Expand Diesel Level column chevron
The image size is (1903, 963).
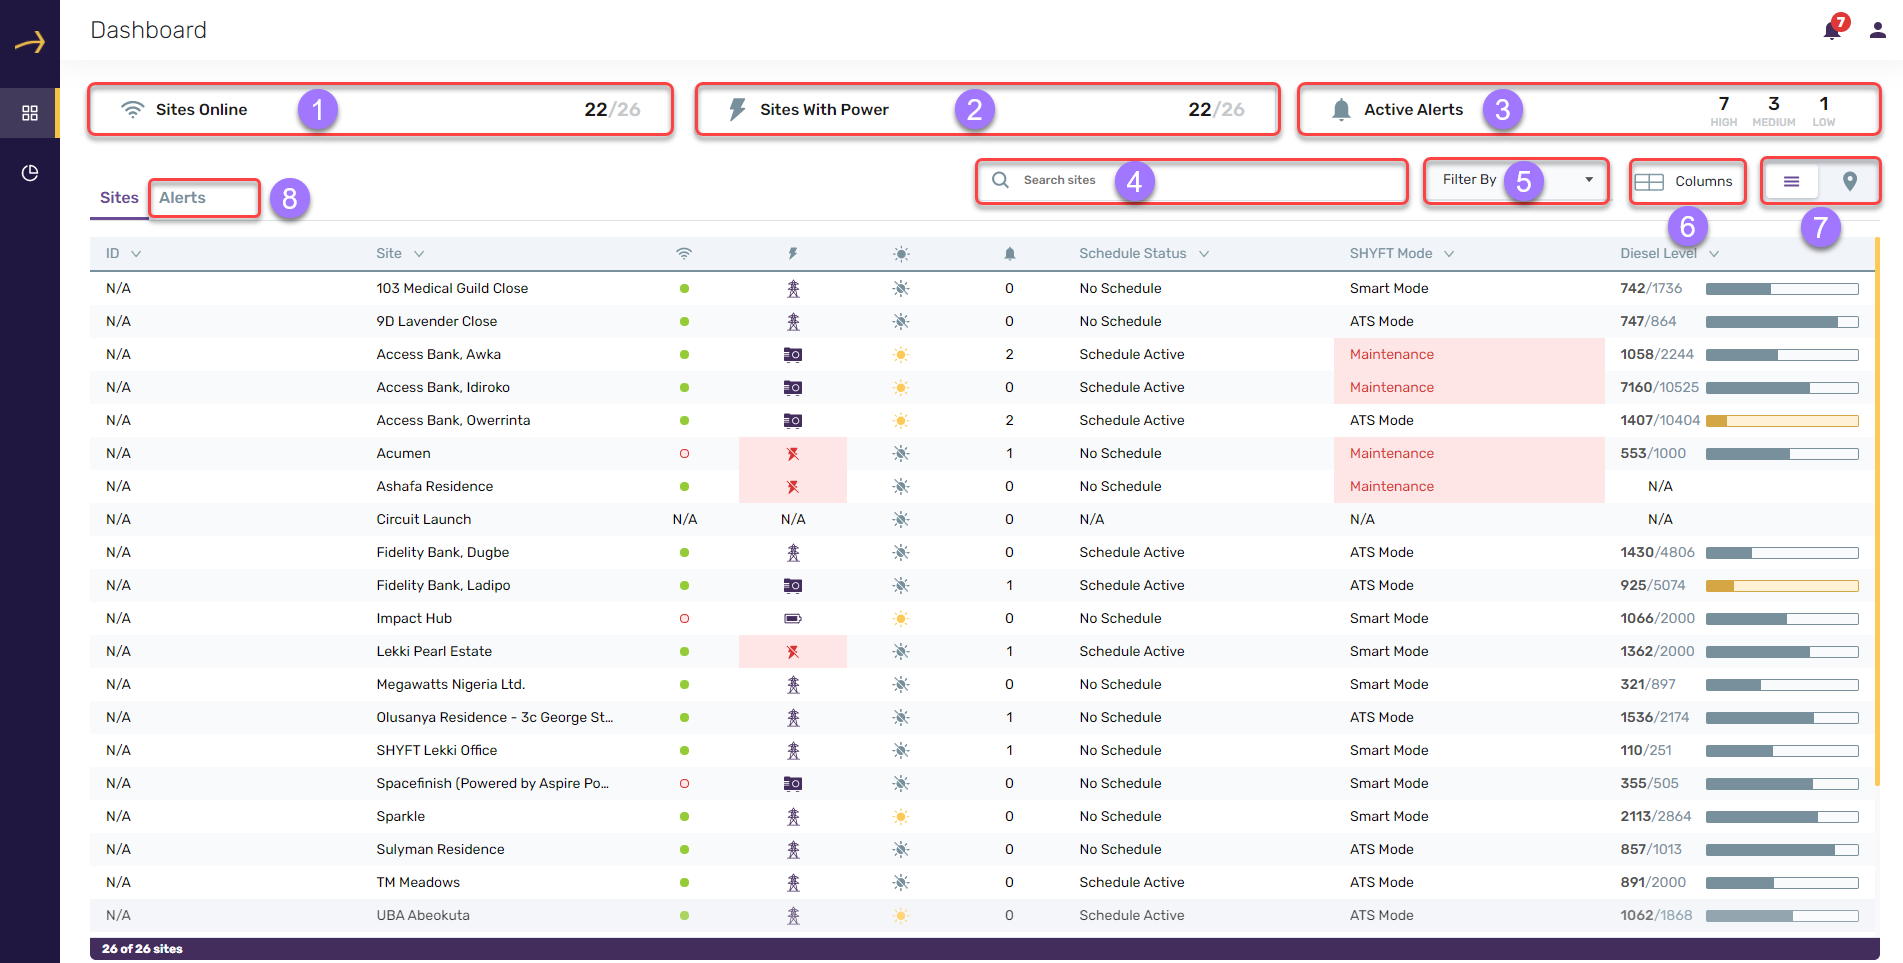tap(1714, 254)
